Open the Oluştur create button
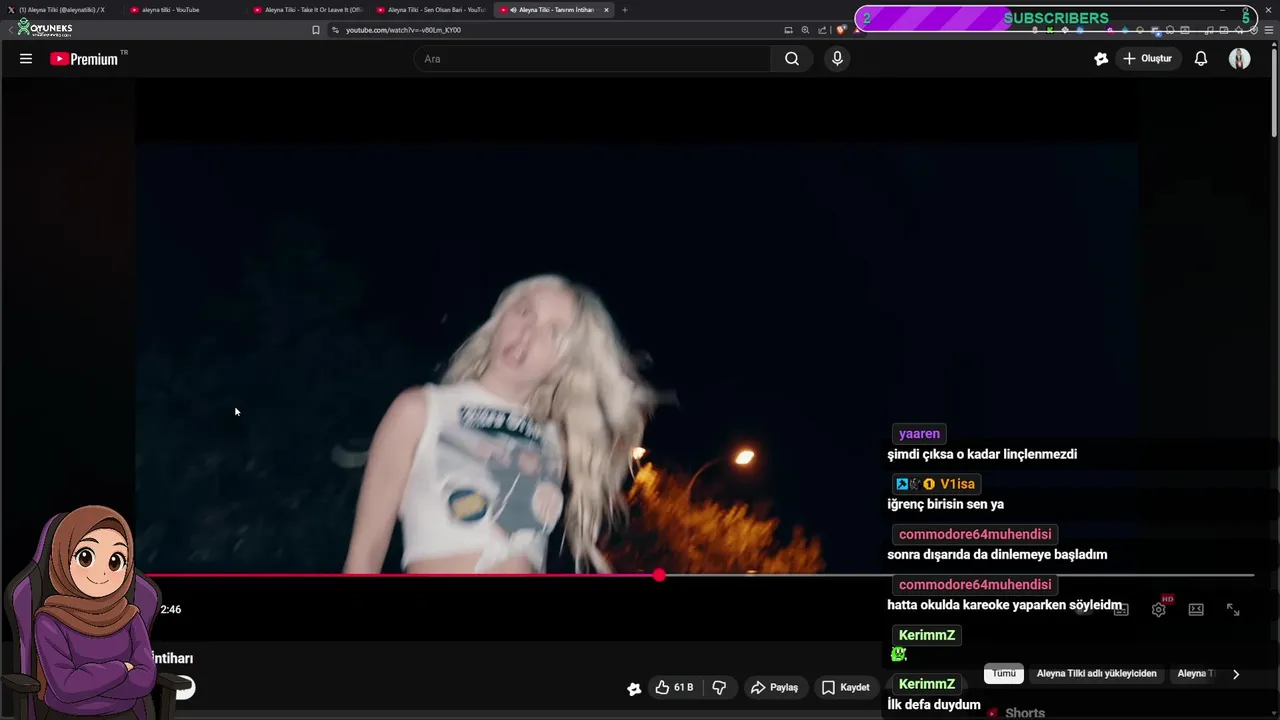Image resolution: width=1280 pixels, height=720 pixels. (x=1147, y=59)
